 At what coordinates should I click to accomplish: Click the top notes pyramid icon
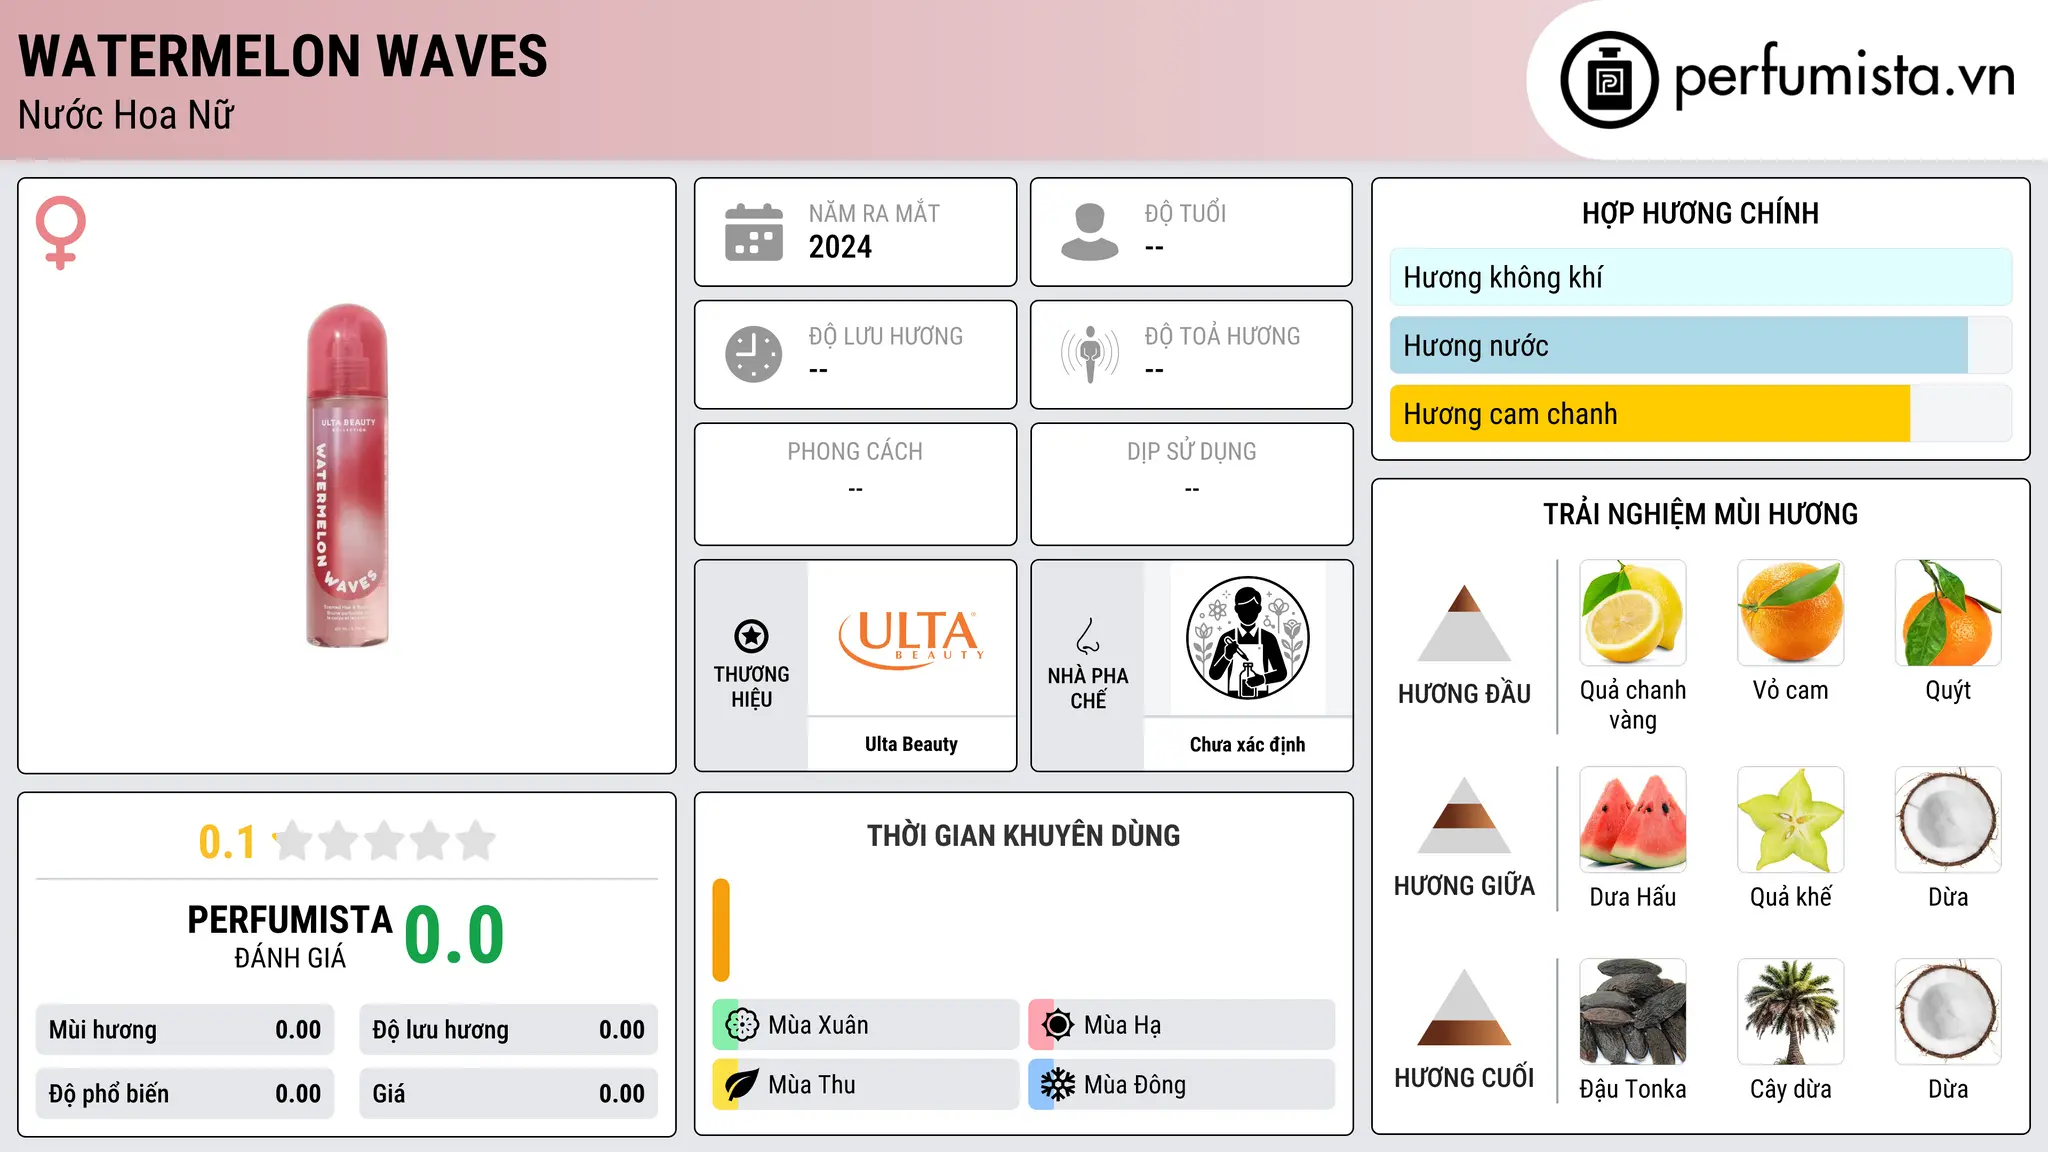(1464, 623)
